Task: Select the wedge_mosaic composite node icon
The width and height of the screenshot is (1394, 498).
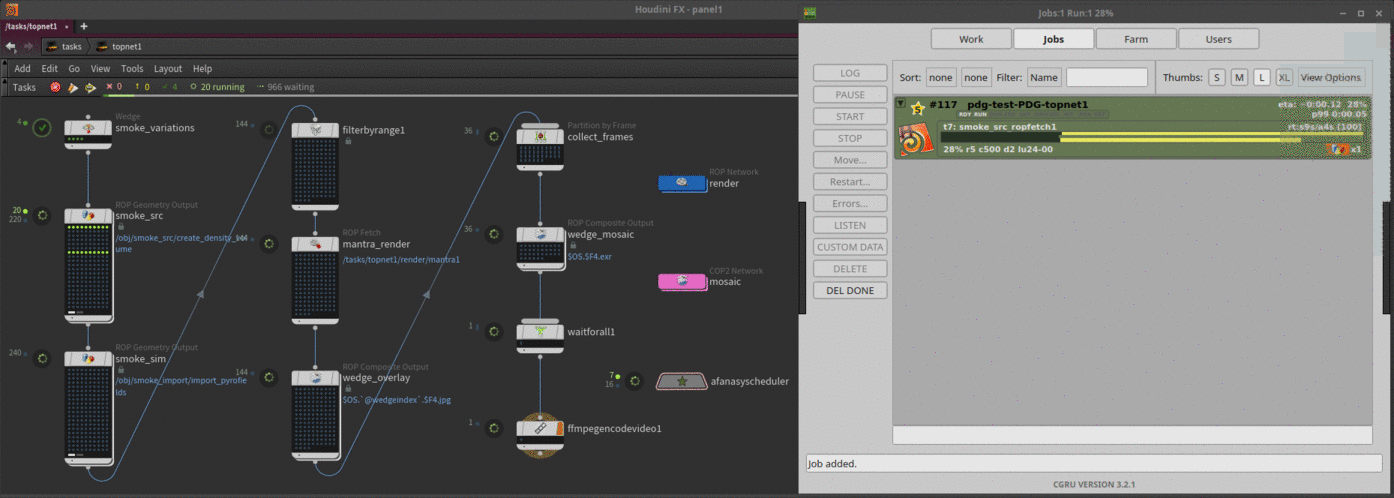Action: click(541, 234)
